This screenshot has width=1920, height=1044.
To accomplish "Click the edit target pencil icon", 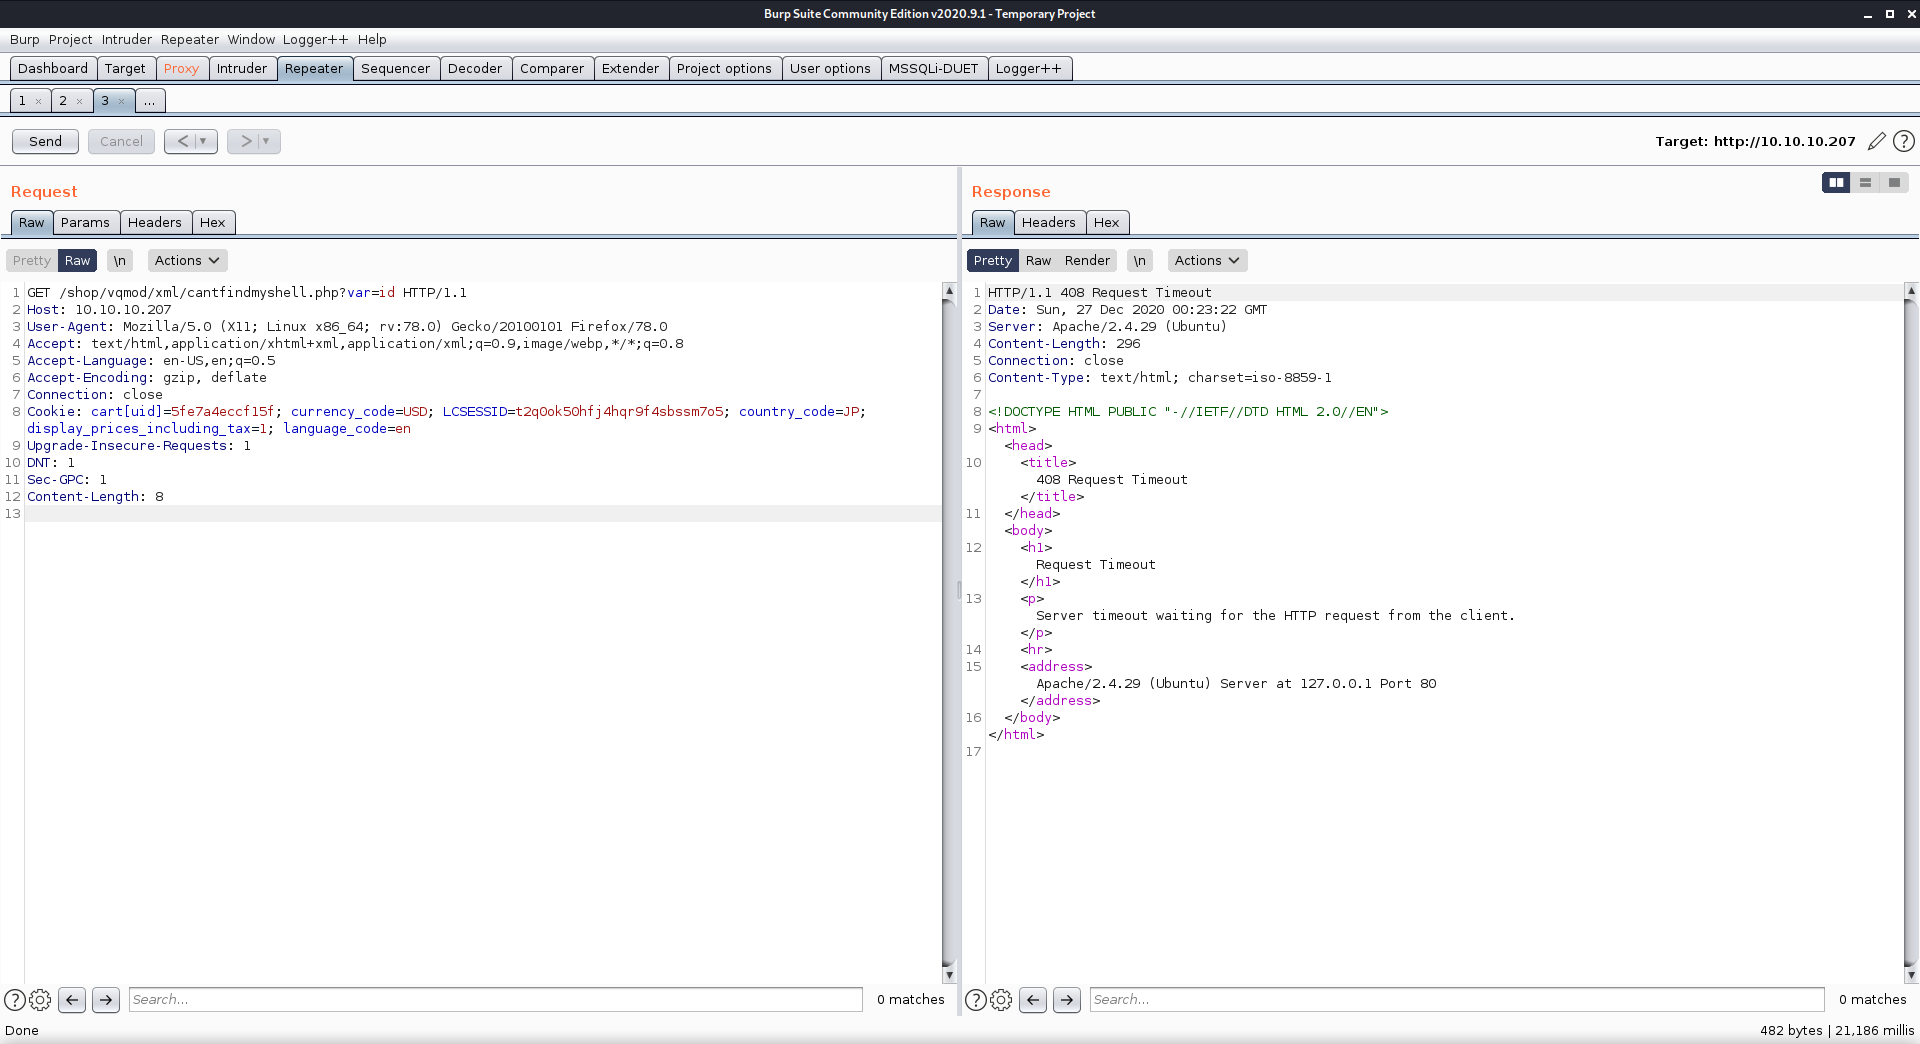I will [x=1876, y=141].
